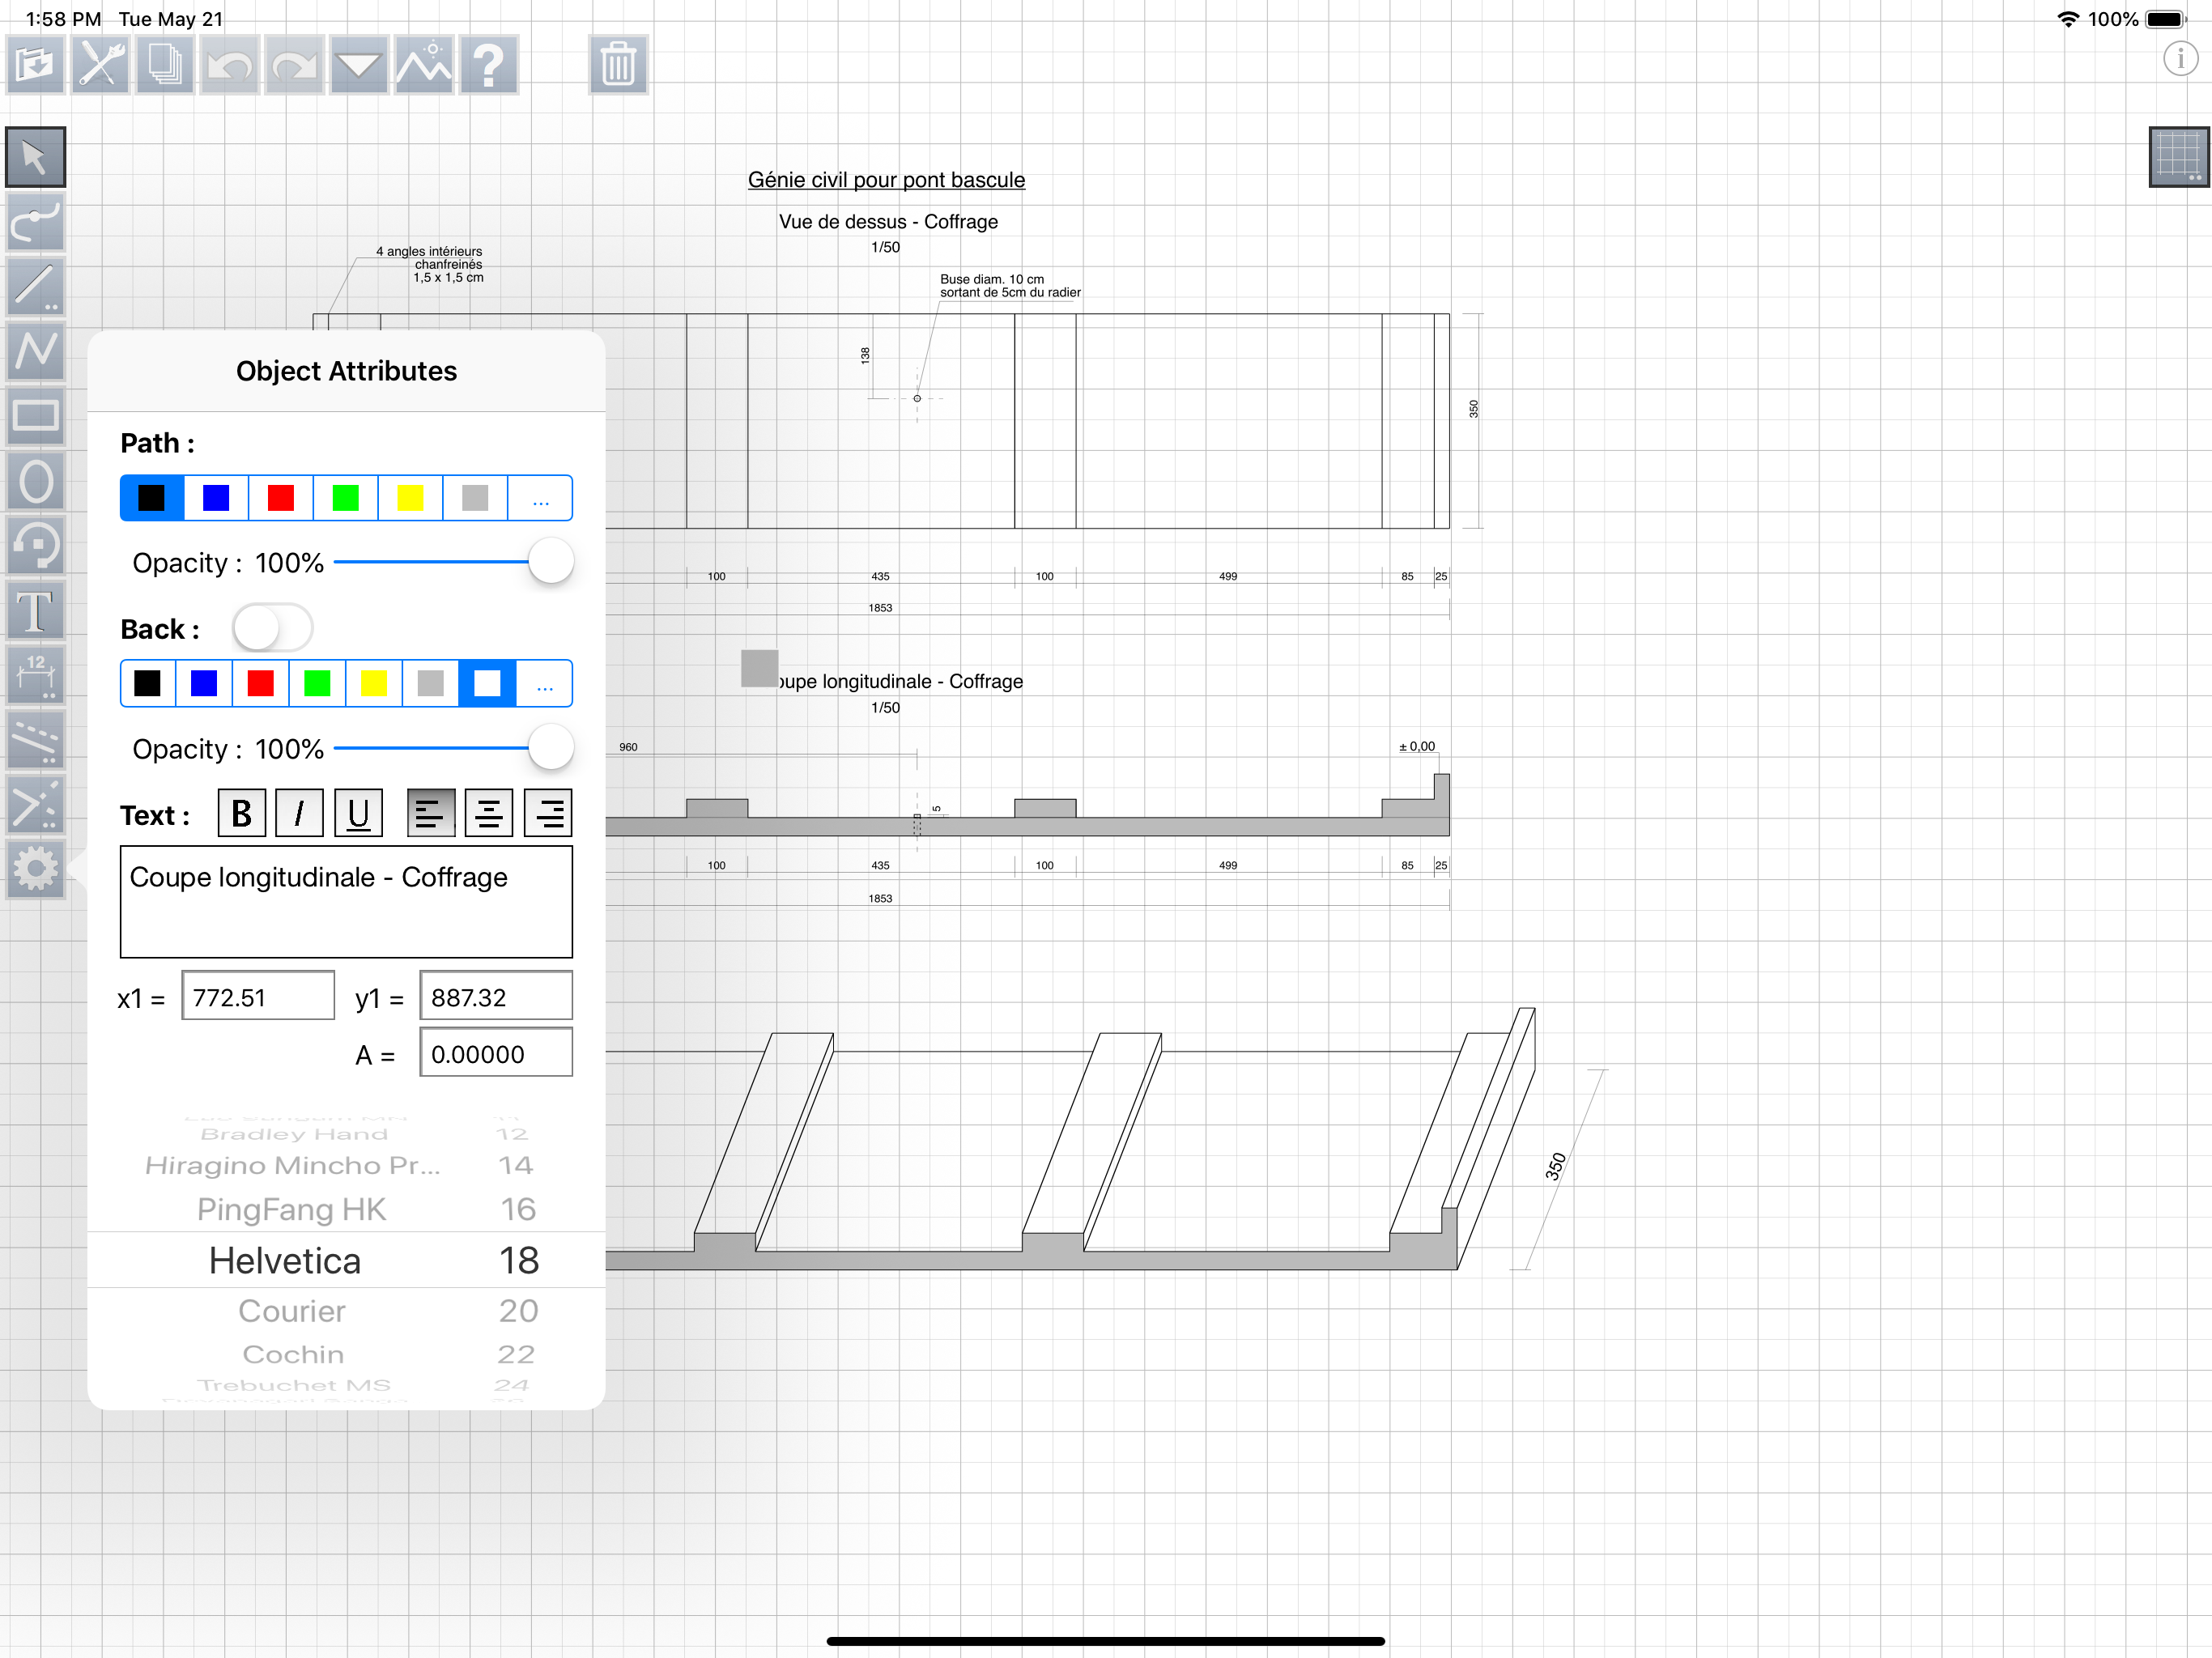Viewport: 2212px width, 1658px height.
Task: Choose red path color
Action: [281, 498]
